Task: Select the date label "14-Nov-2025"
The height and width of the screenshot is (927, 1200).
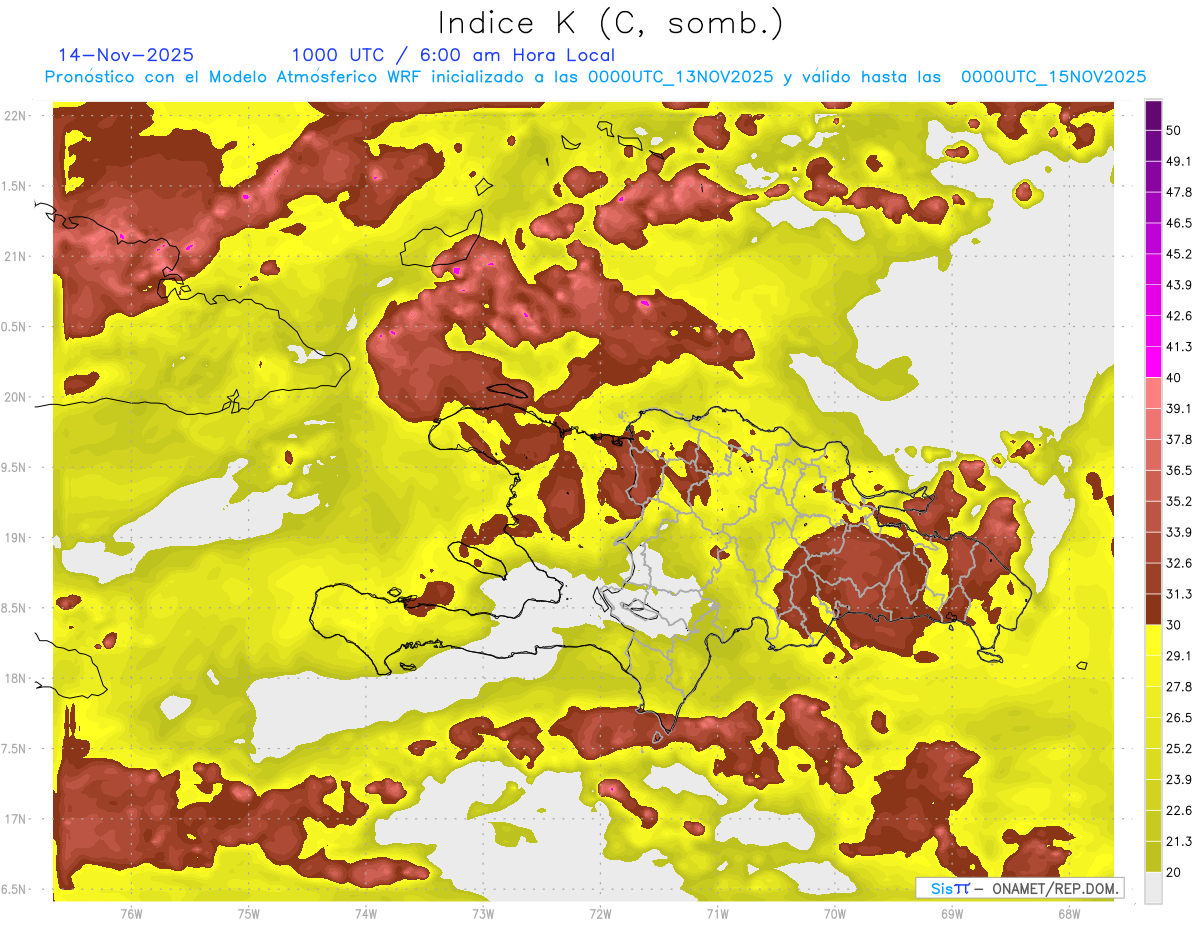Action: point(126,56)
